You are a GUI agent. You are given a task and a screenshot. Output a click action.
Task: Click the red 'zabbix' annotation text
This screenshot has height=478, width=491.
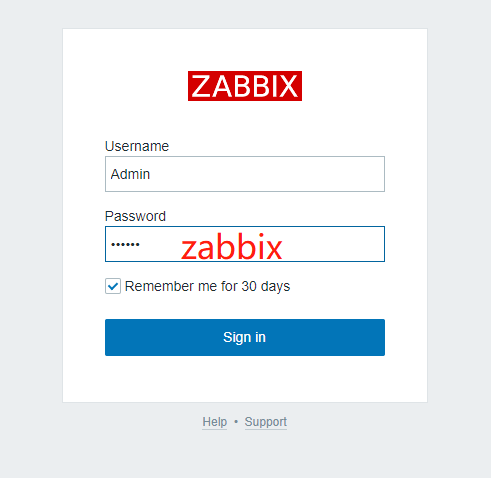coord(232,247)
